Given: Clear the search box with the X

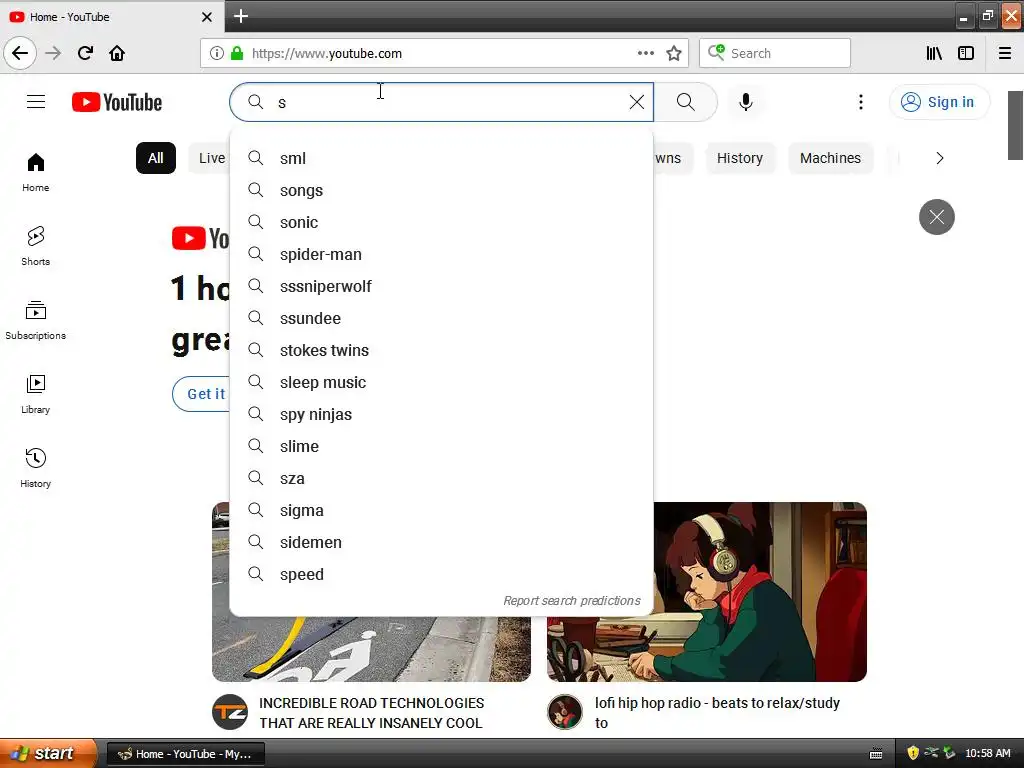Looking at the screenshot, I should click(637, 102).
